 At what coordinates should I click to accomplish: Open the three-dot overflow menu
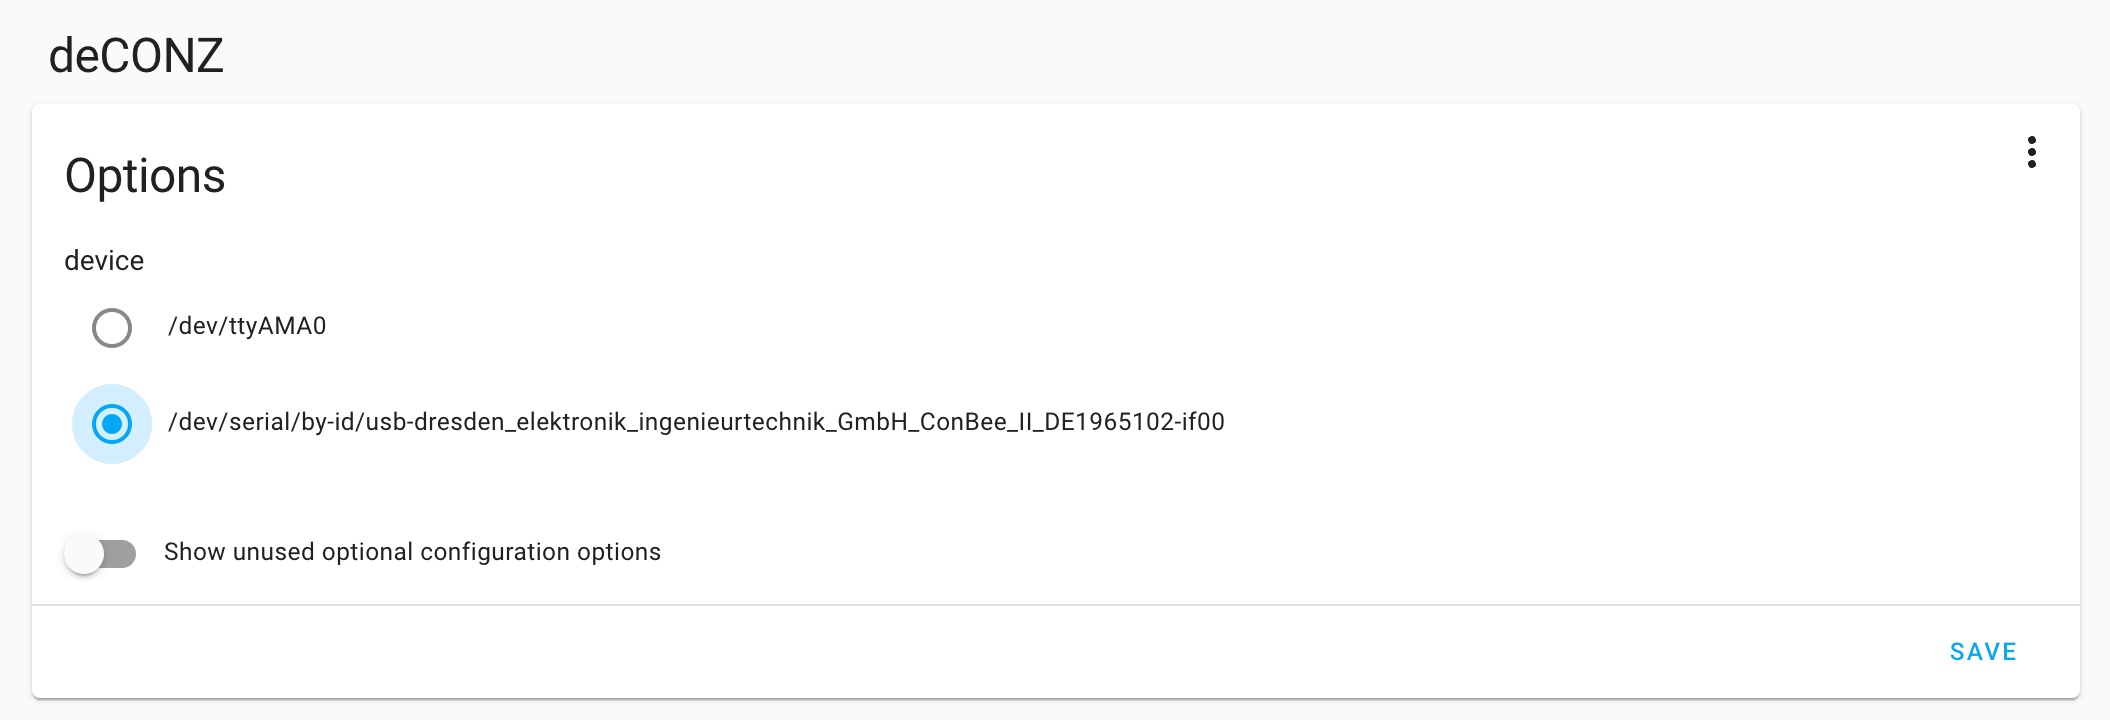coord(2031,152)
